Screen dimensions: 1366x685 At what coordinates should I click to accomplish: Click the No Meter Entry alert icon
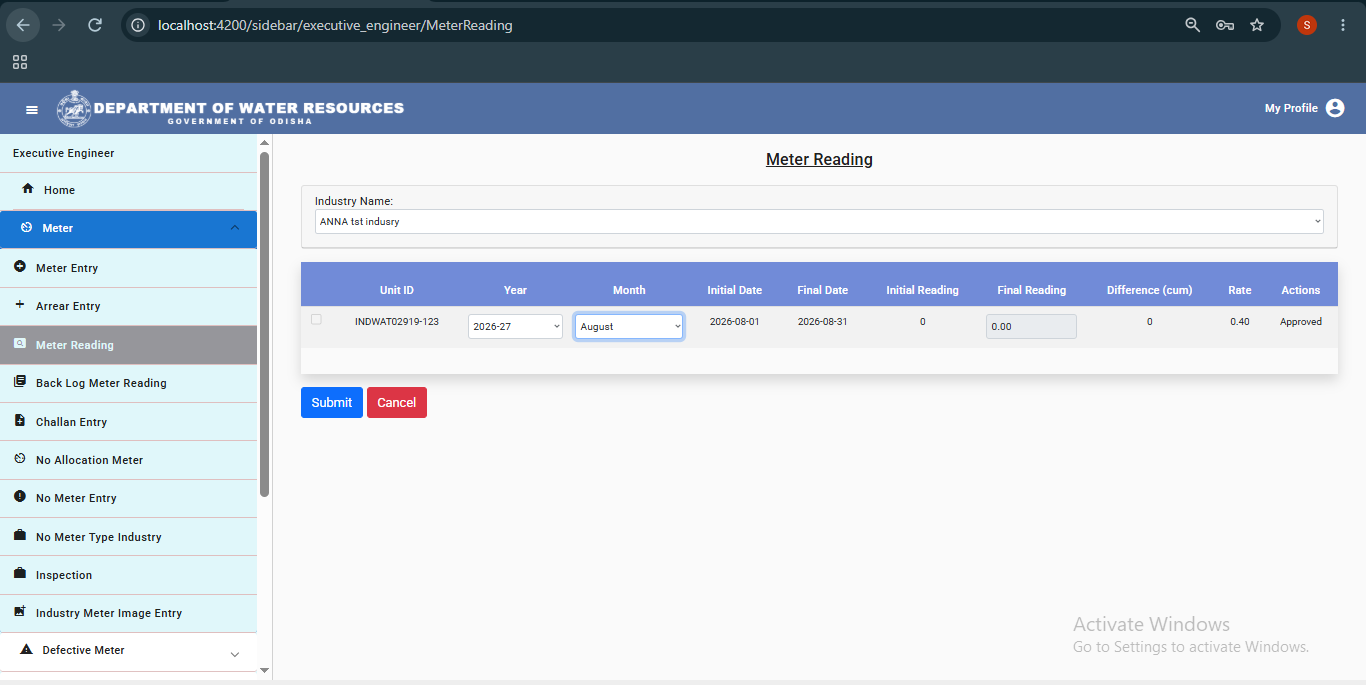(20, 497)
